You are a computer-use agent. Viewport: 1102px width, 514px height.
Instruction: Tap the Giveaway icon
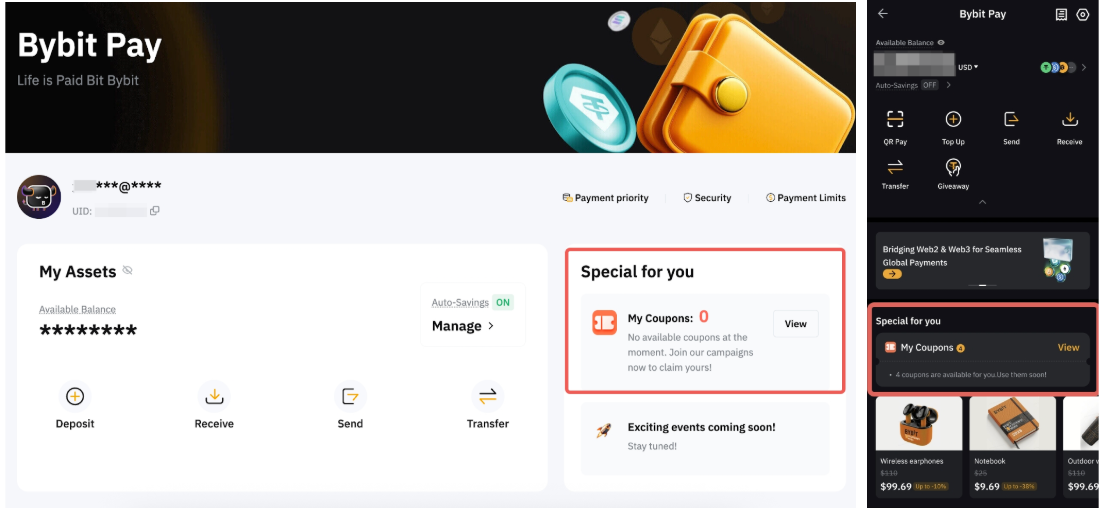pyautogui.click(x=953, y=167)
